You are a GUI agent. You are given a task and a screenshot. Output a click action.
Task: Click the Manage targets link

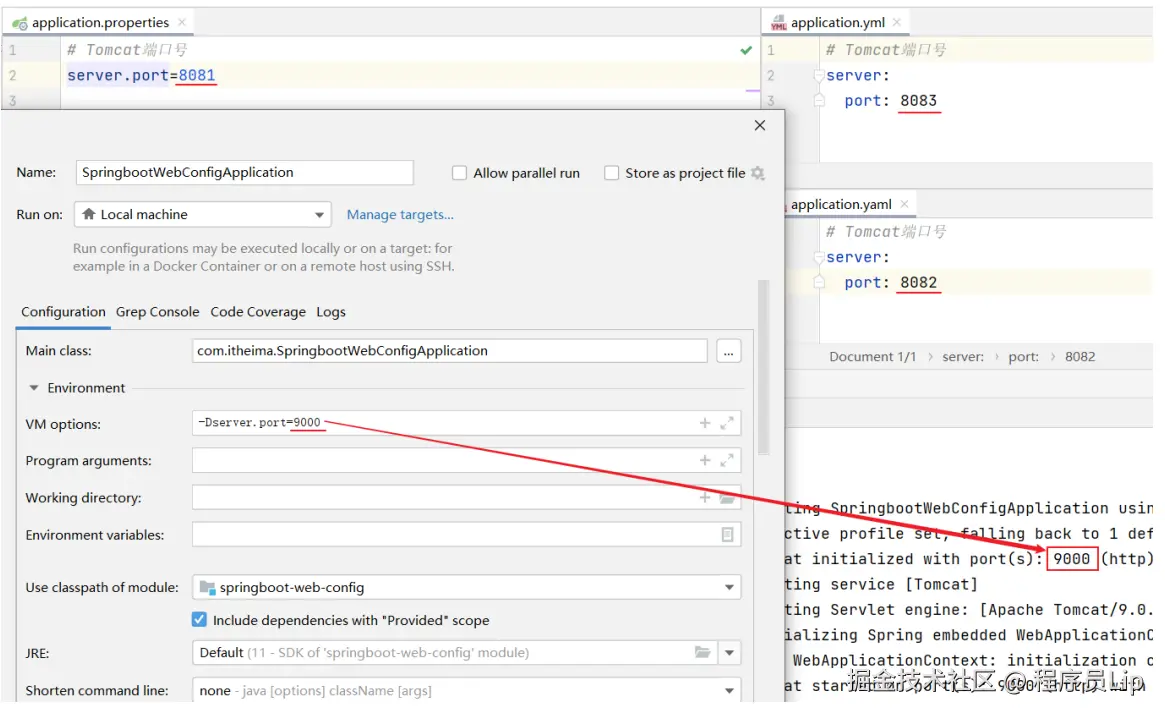pyautogui.click(x=400, y=215)
